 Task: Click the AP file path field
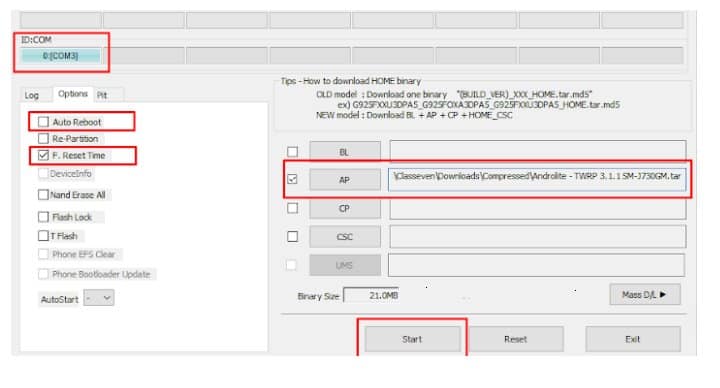[537, 179]
